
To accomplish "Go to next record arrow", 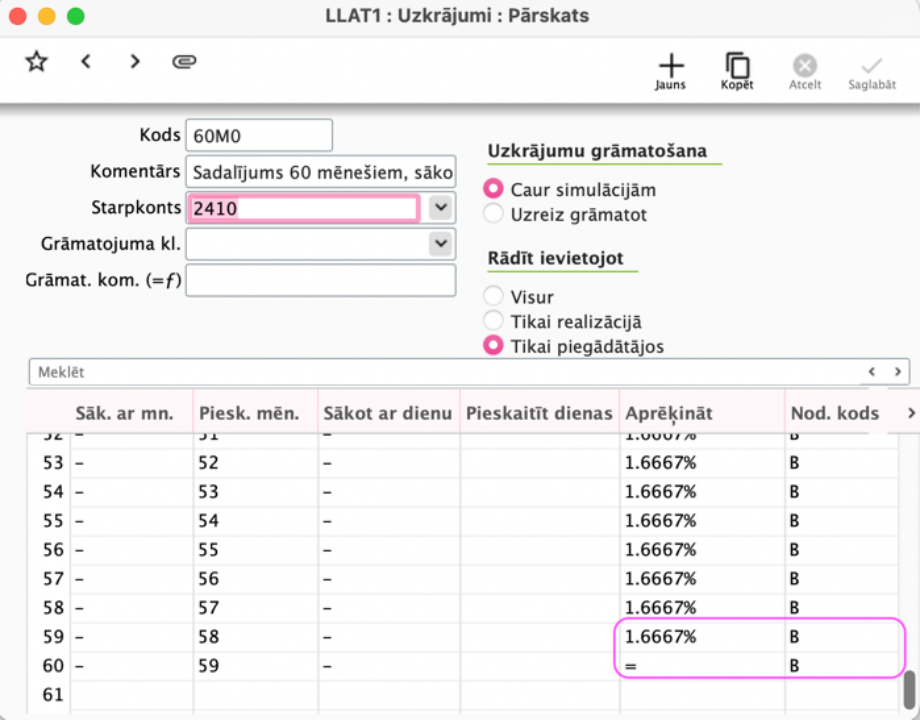I will (135, 61).
